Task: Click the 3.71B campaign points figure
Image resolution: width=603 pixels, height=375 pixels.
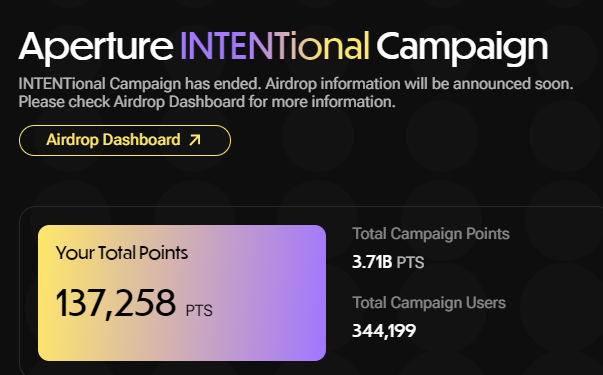Action: tap(372, 262)
